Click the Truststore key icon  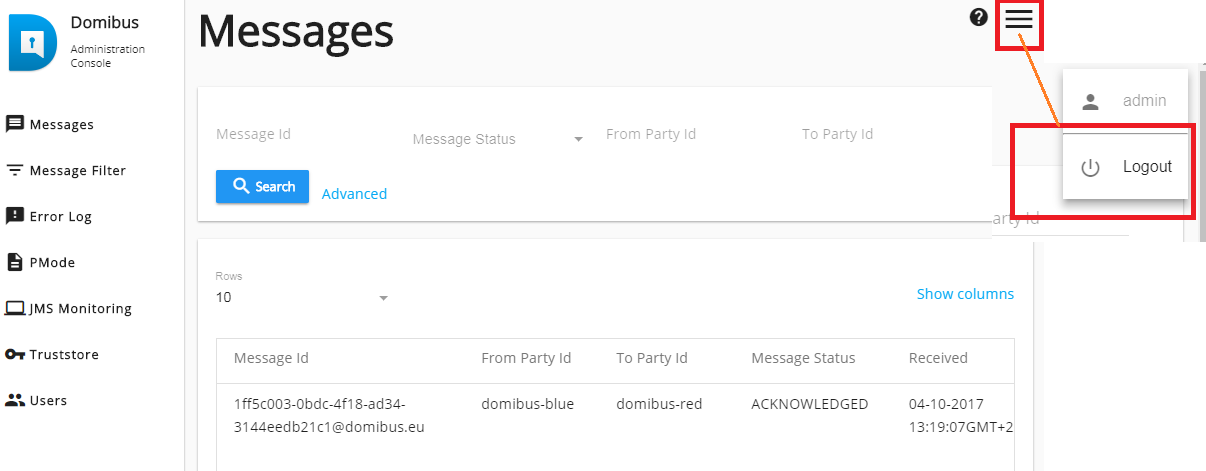tap(15, 354)
